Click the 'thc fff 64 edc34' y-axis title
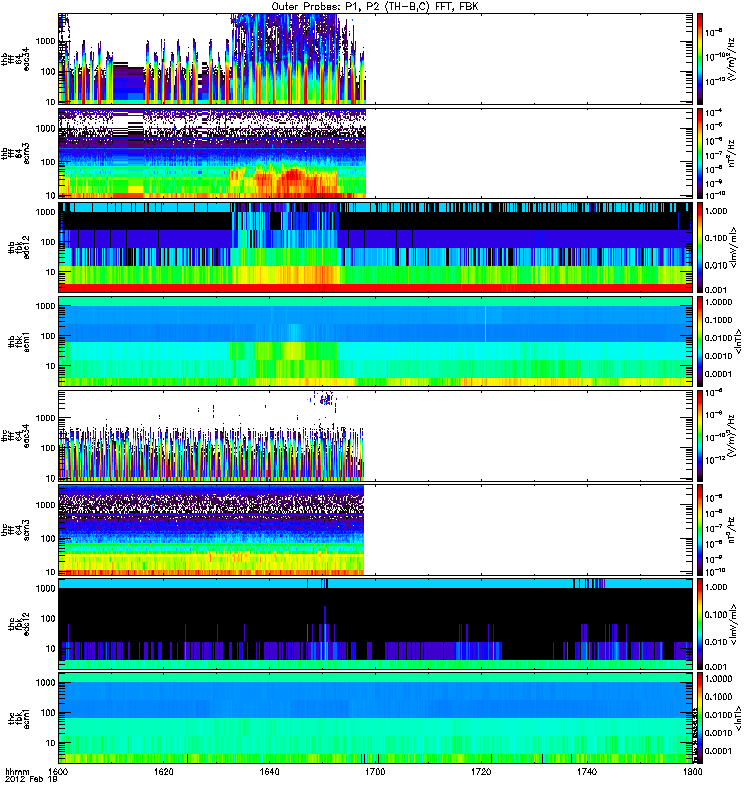Viewport: 750px width, 800px height. coord(15,436)
